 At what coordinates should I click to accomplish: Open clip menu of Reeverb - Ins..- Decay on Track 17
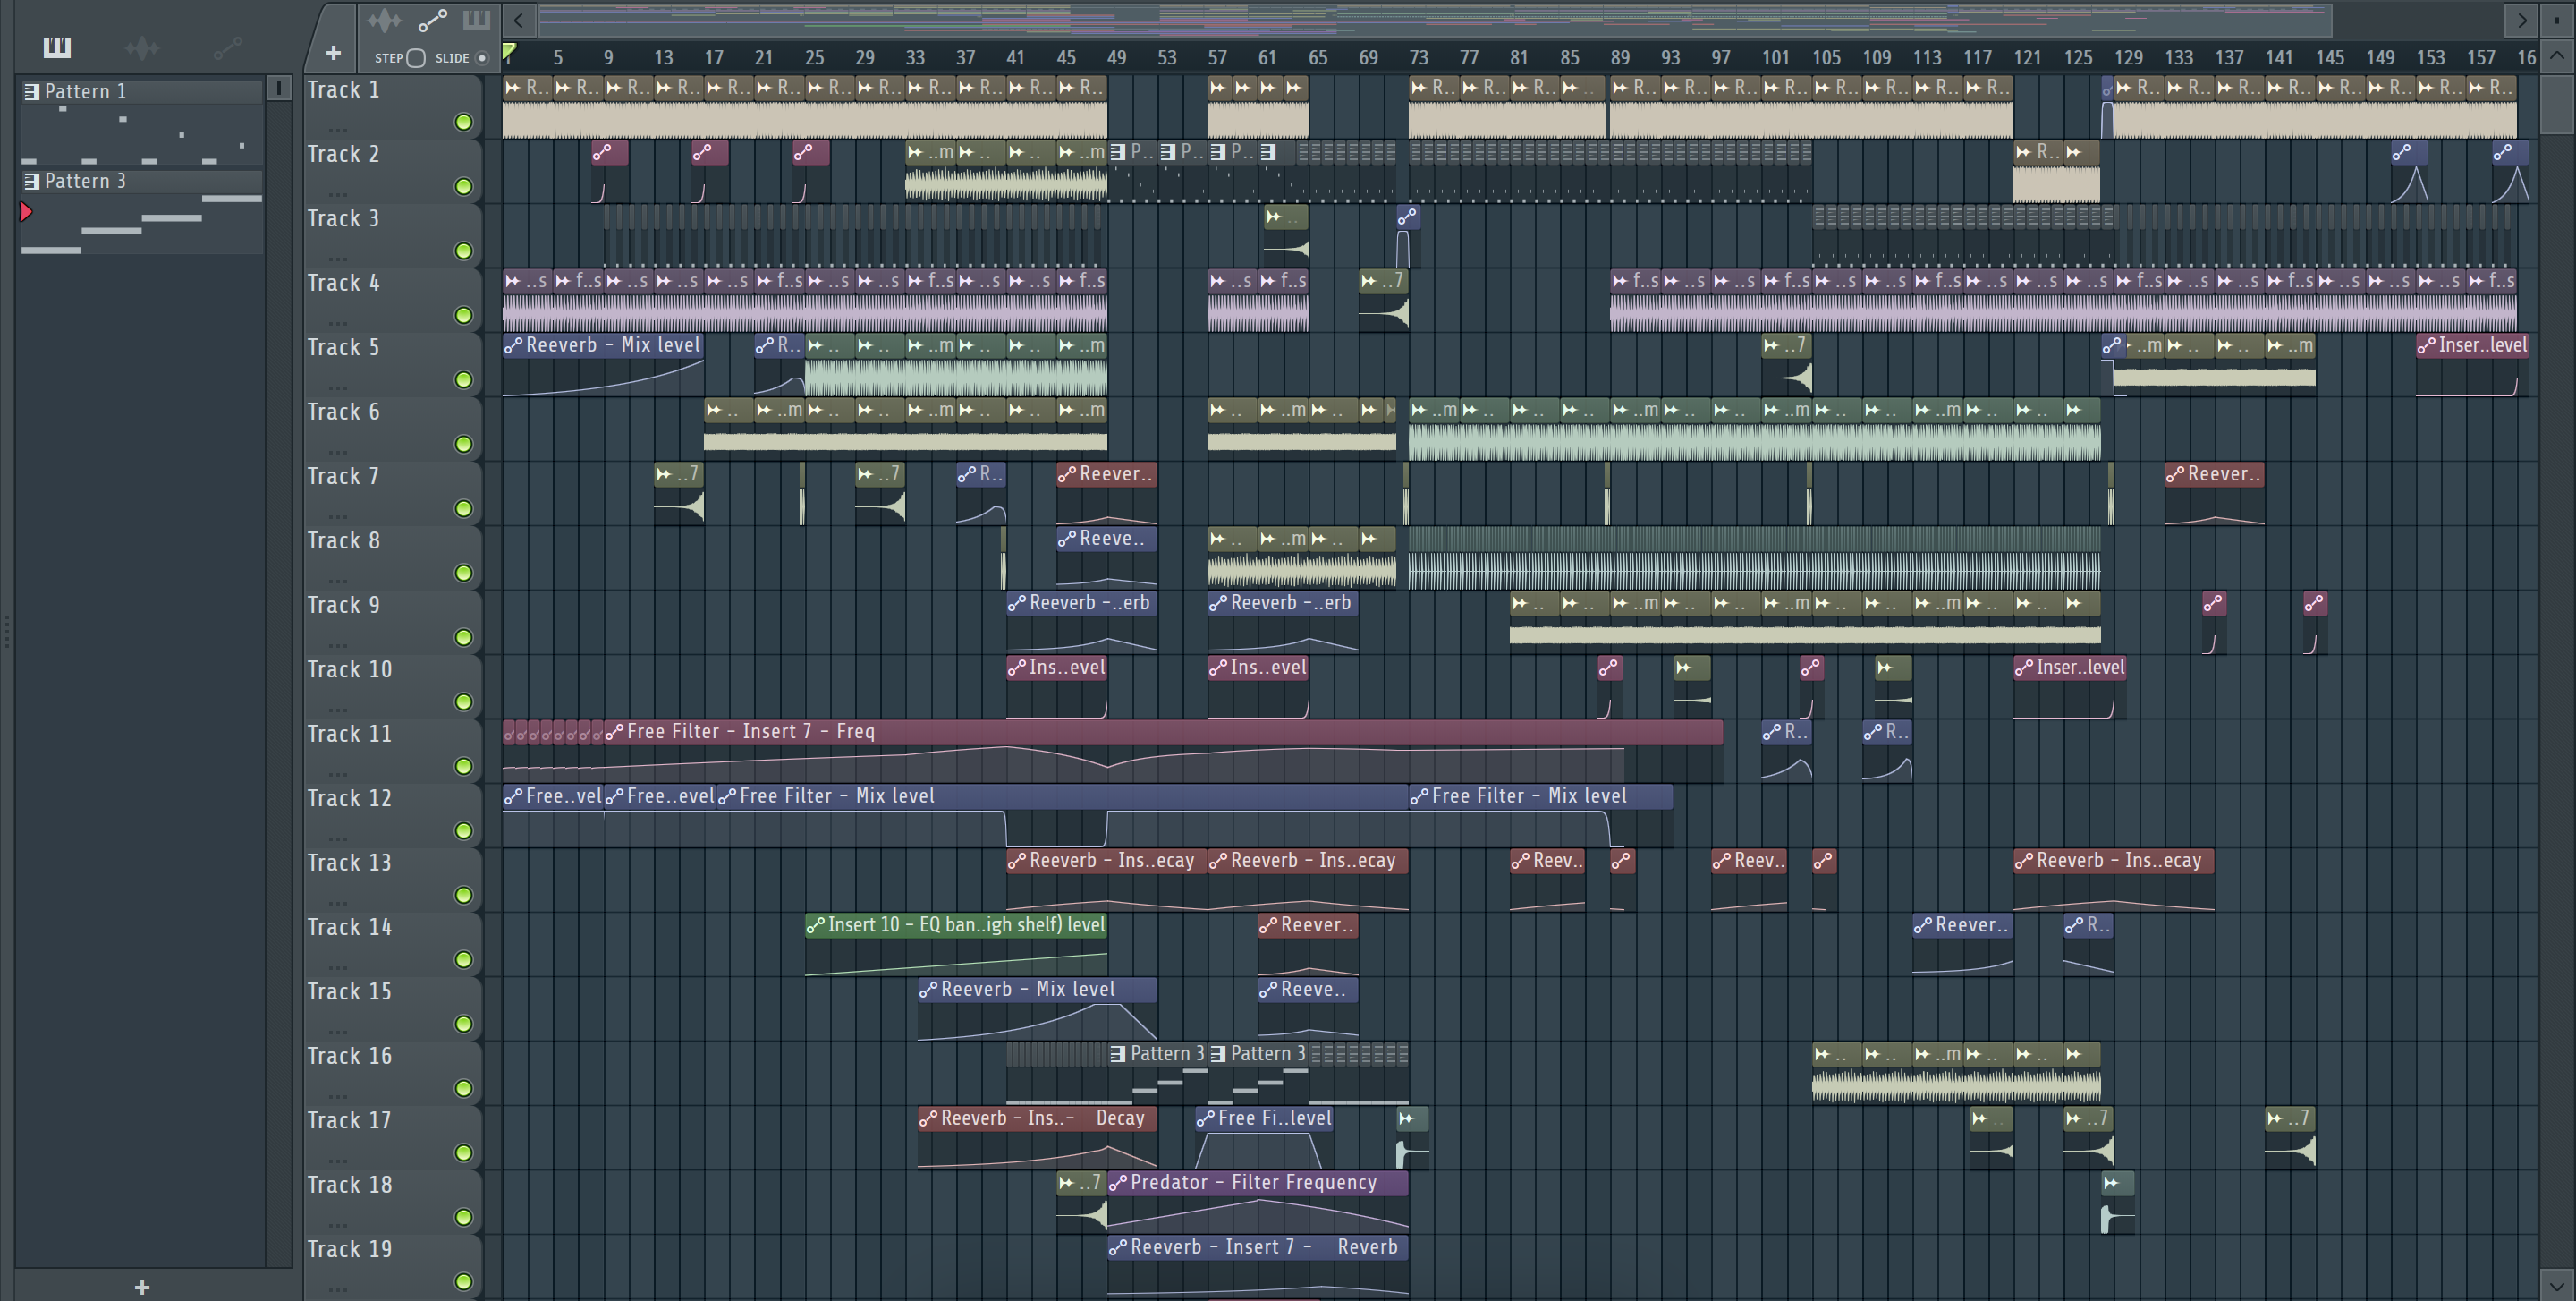point(928,1119)
